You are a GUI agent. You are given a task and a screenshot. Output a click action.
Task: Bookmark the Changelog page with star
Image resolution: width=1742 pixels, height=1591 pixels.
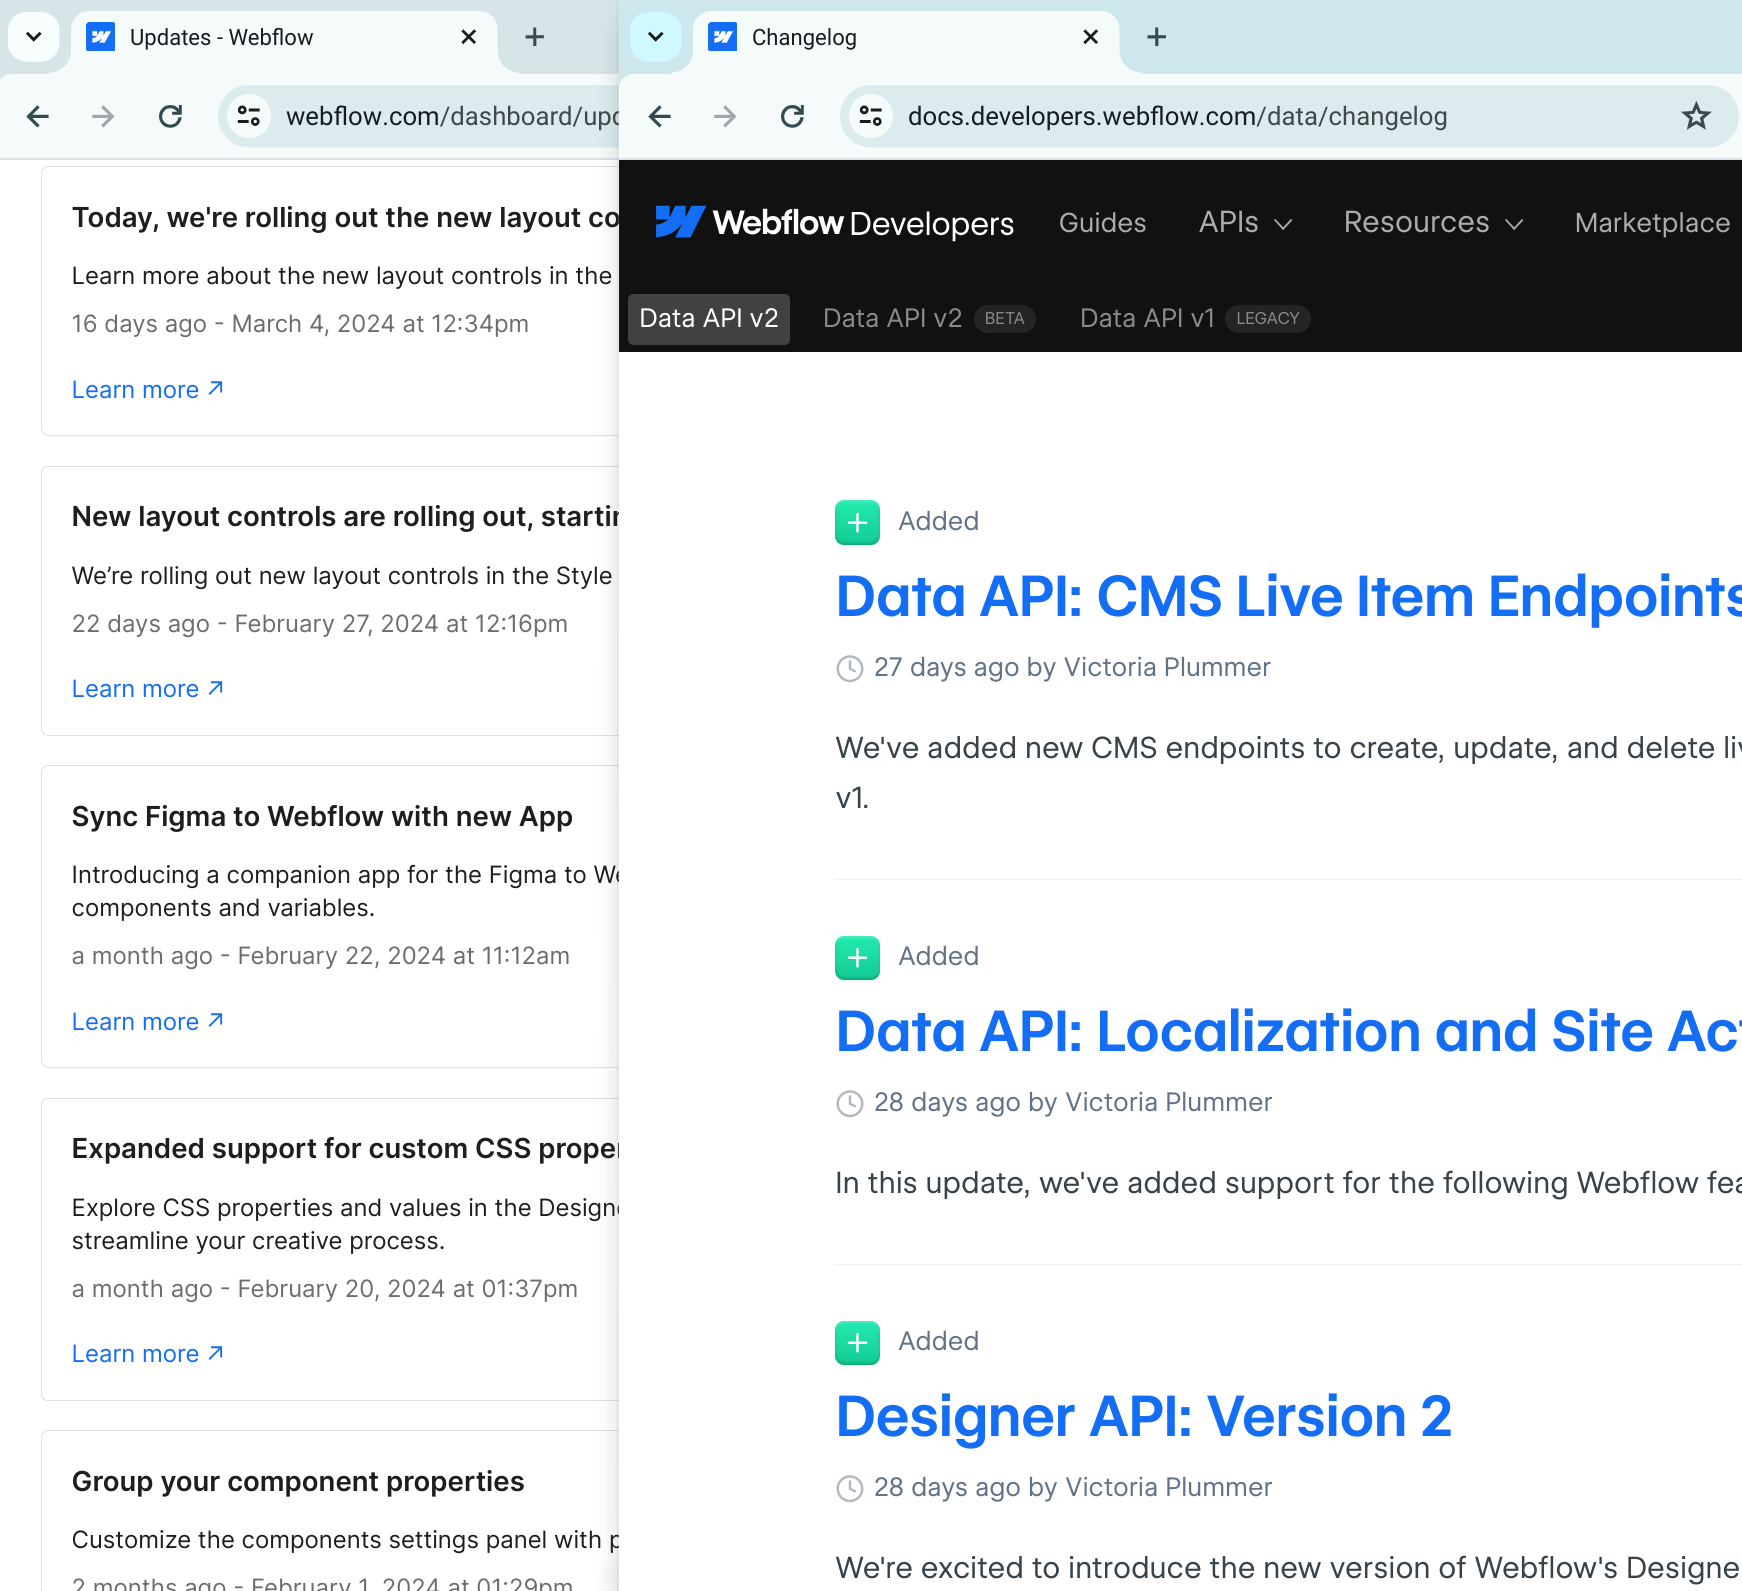tap(1696, 117)
